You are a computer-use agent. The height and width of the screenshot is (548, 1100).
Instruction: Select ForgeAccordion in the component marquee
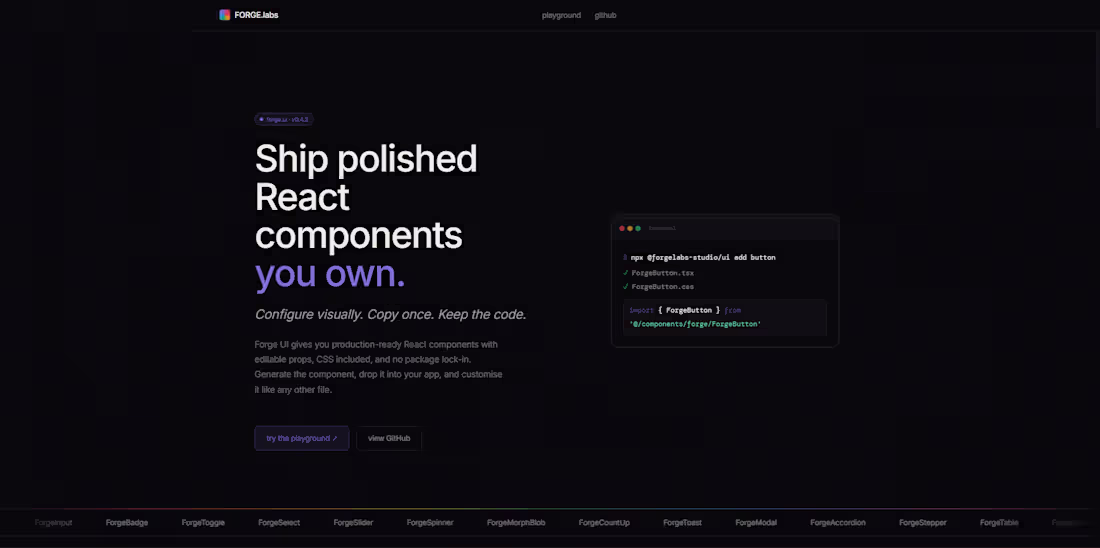(838, 523)
